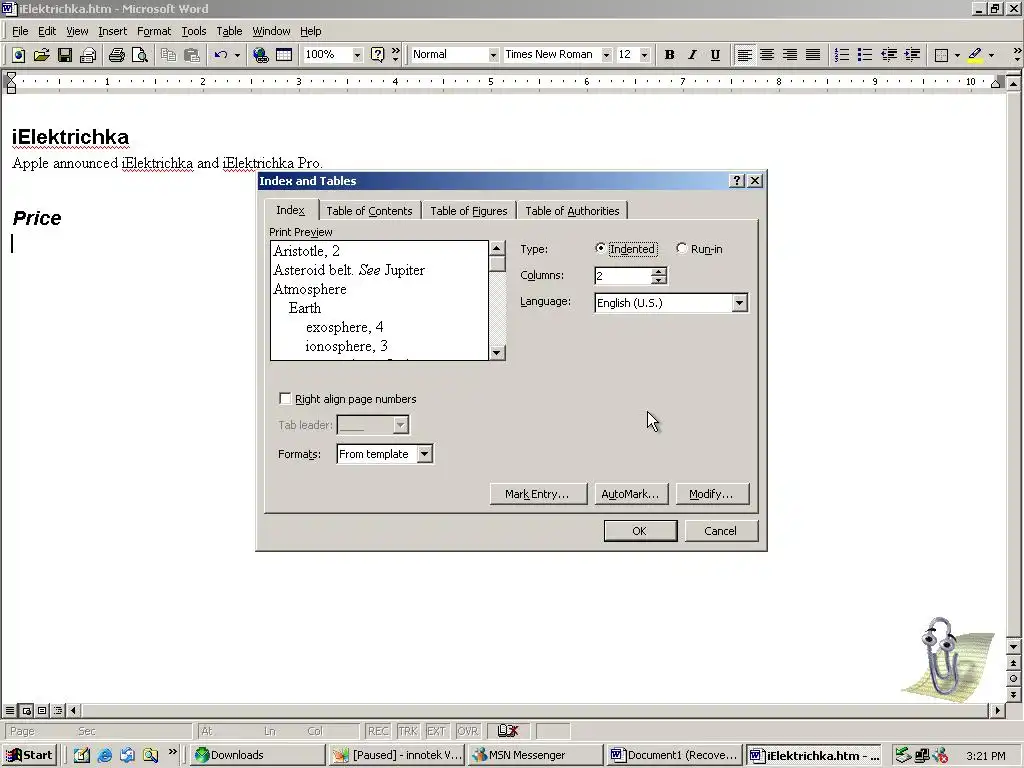
Task: Click the Print toolbar icon
Action: 117,55
